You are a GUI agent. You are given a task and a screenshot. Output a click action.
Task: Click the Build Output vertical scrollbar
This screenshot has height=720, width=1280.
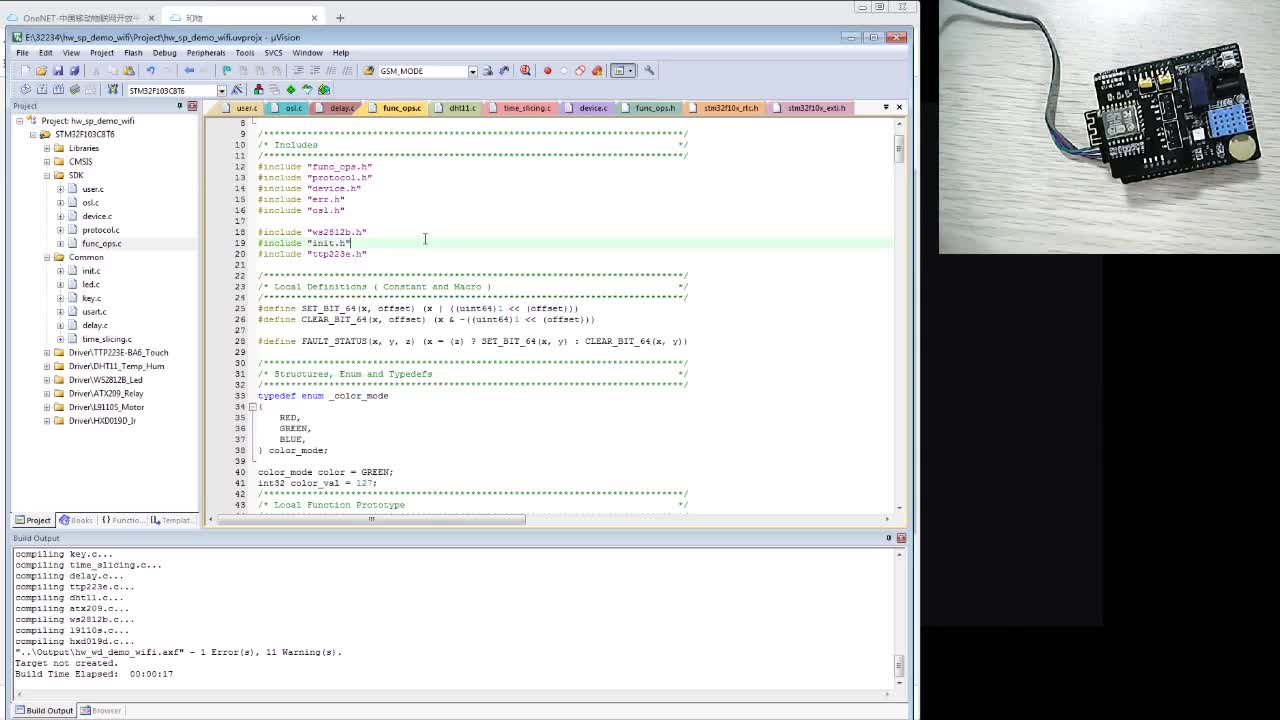pyautogui.click(x=899, y=618)
